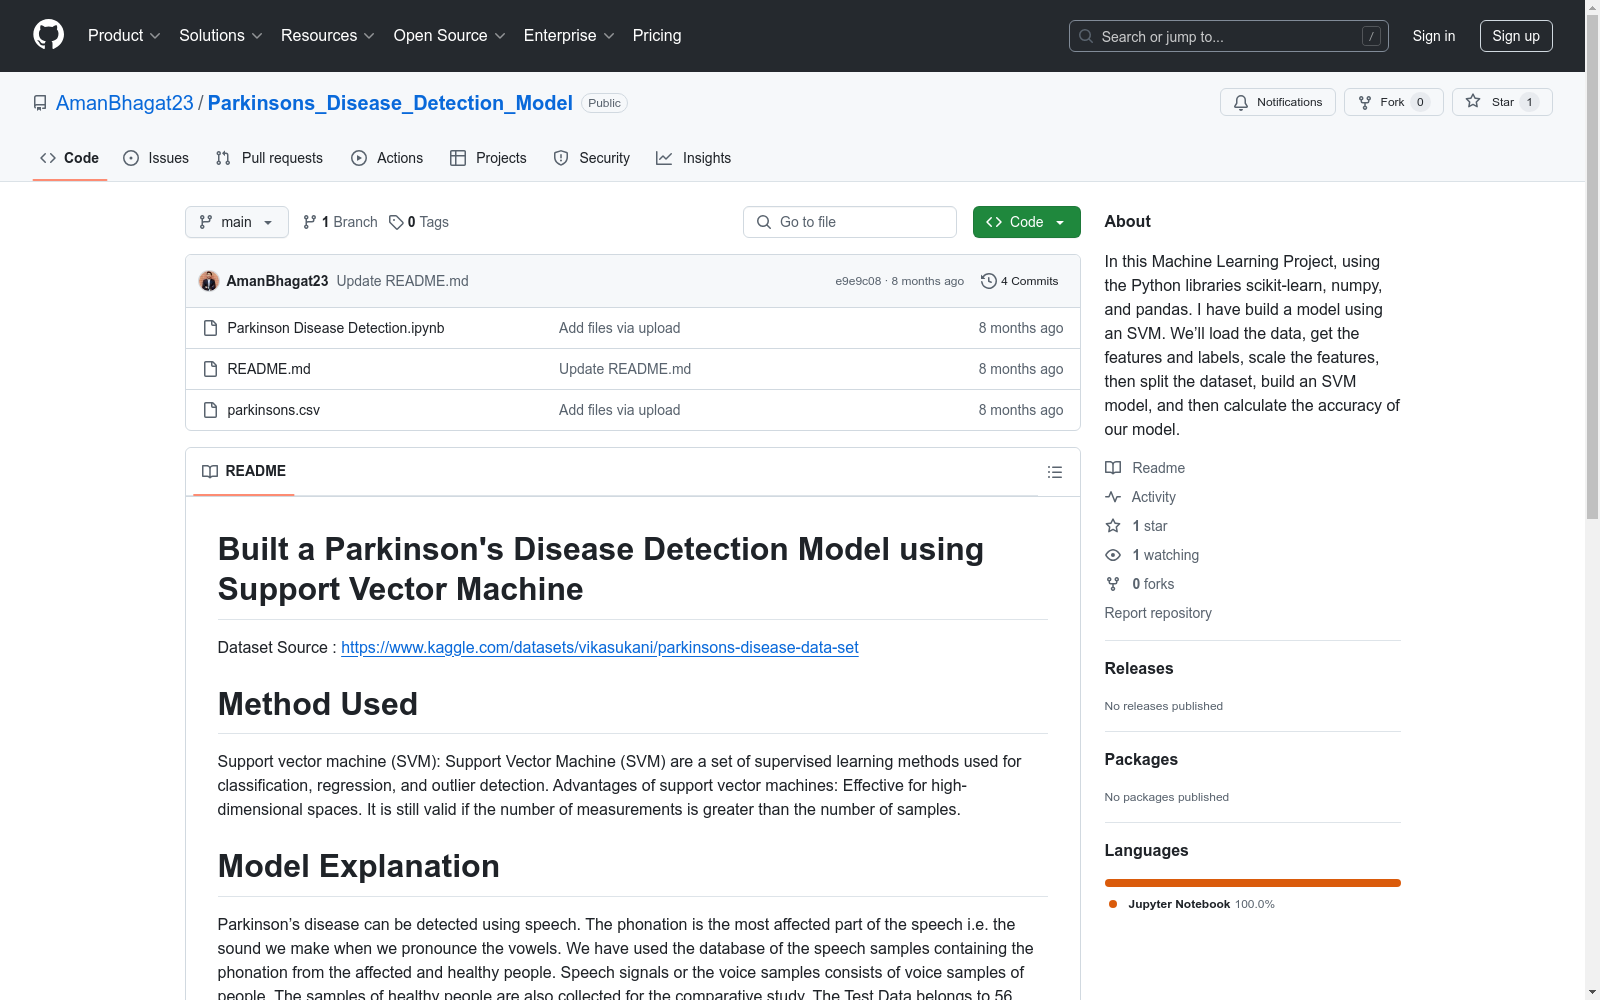Screen dimensions: 1600x1000
Task: Go to GitHub homepage via Octocat logo
Action: pyautogui.click(x=48, y=35)
